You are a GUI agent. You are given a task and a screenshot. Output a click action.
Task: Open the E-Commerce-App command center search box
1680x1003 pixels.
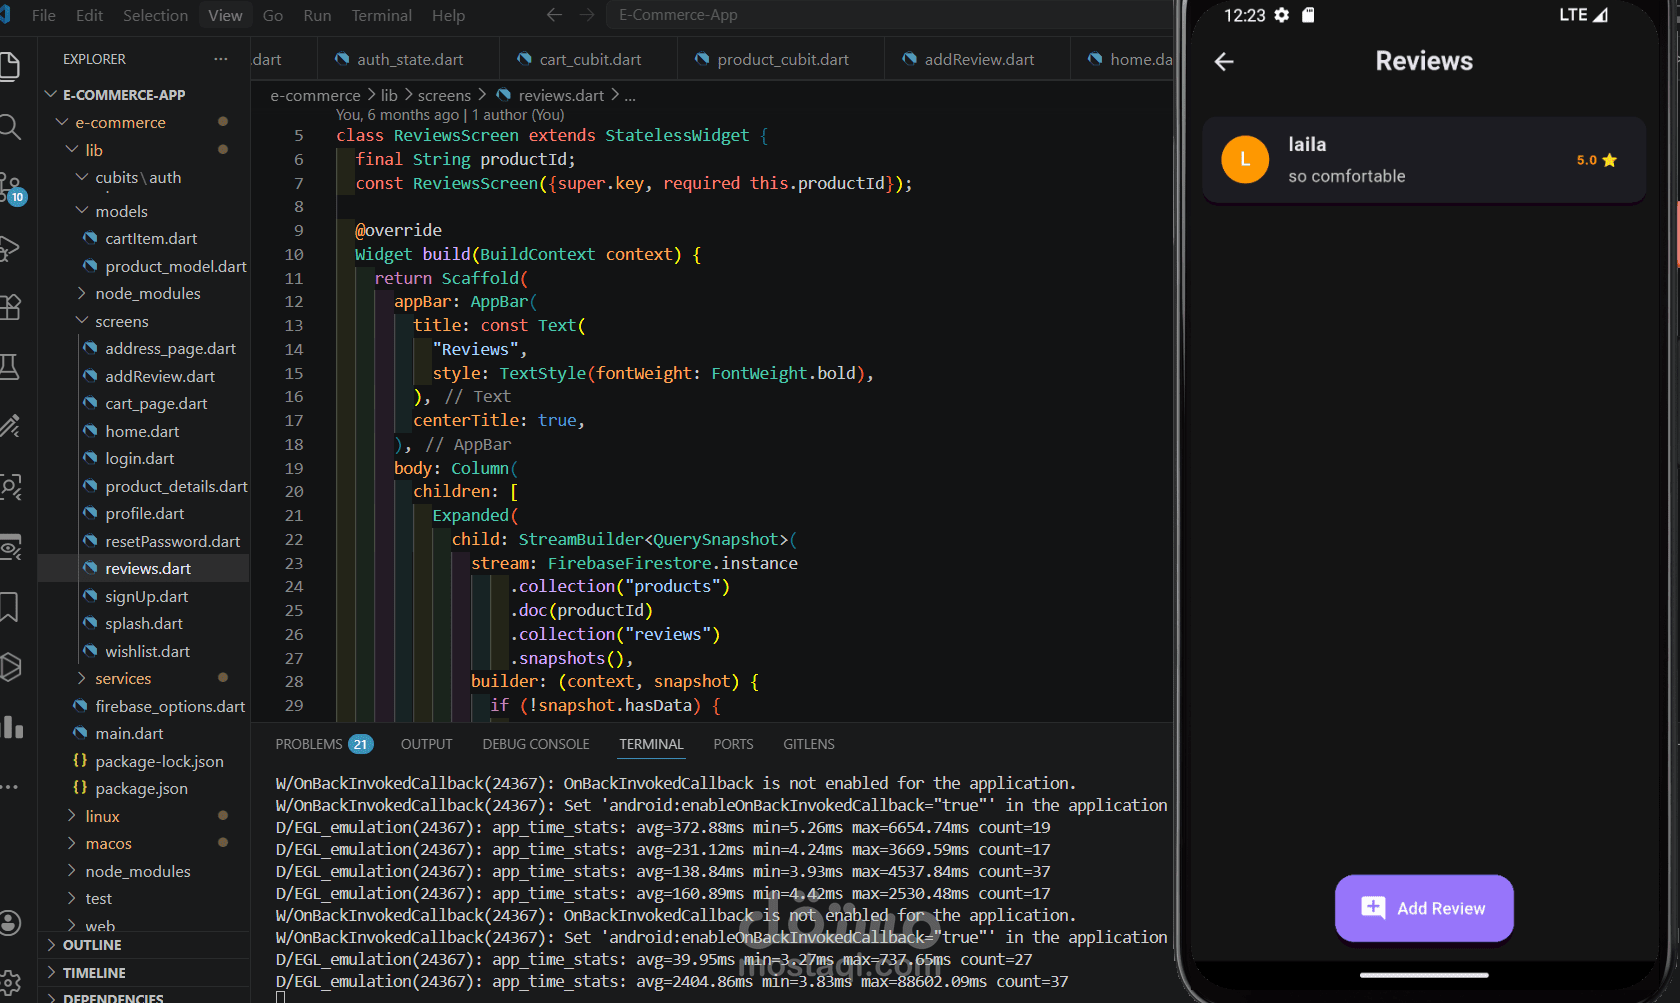(x=890, y=15)
